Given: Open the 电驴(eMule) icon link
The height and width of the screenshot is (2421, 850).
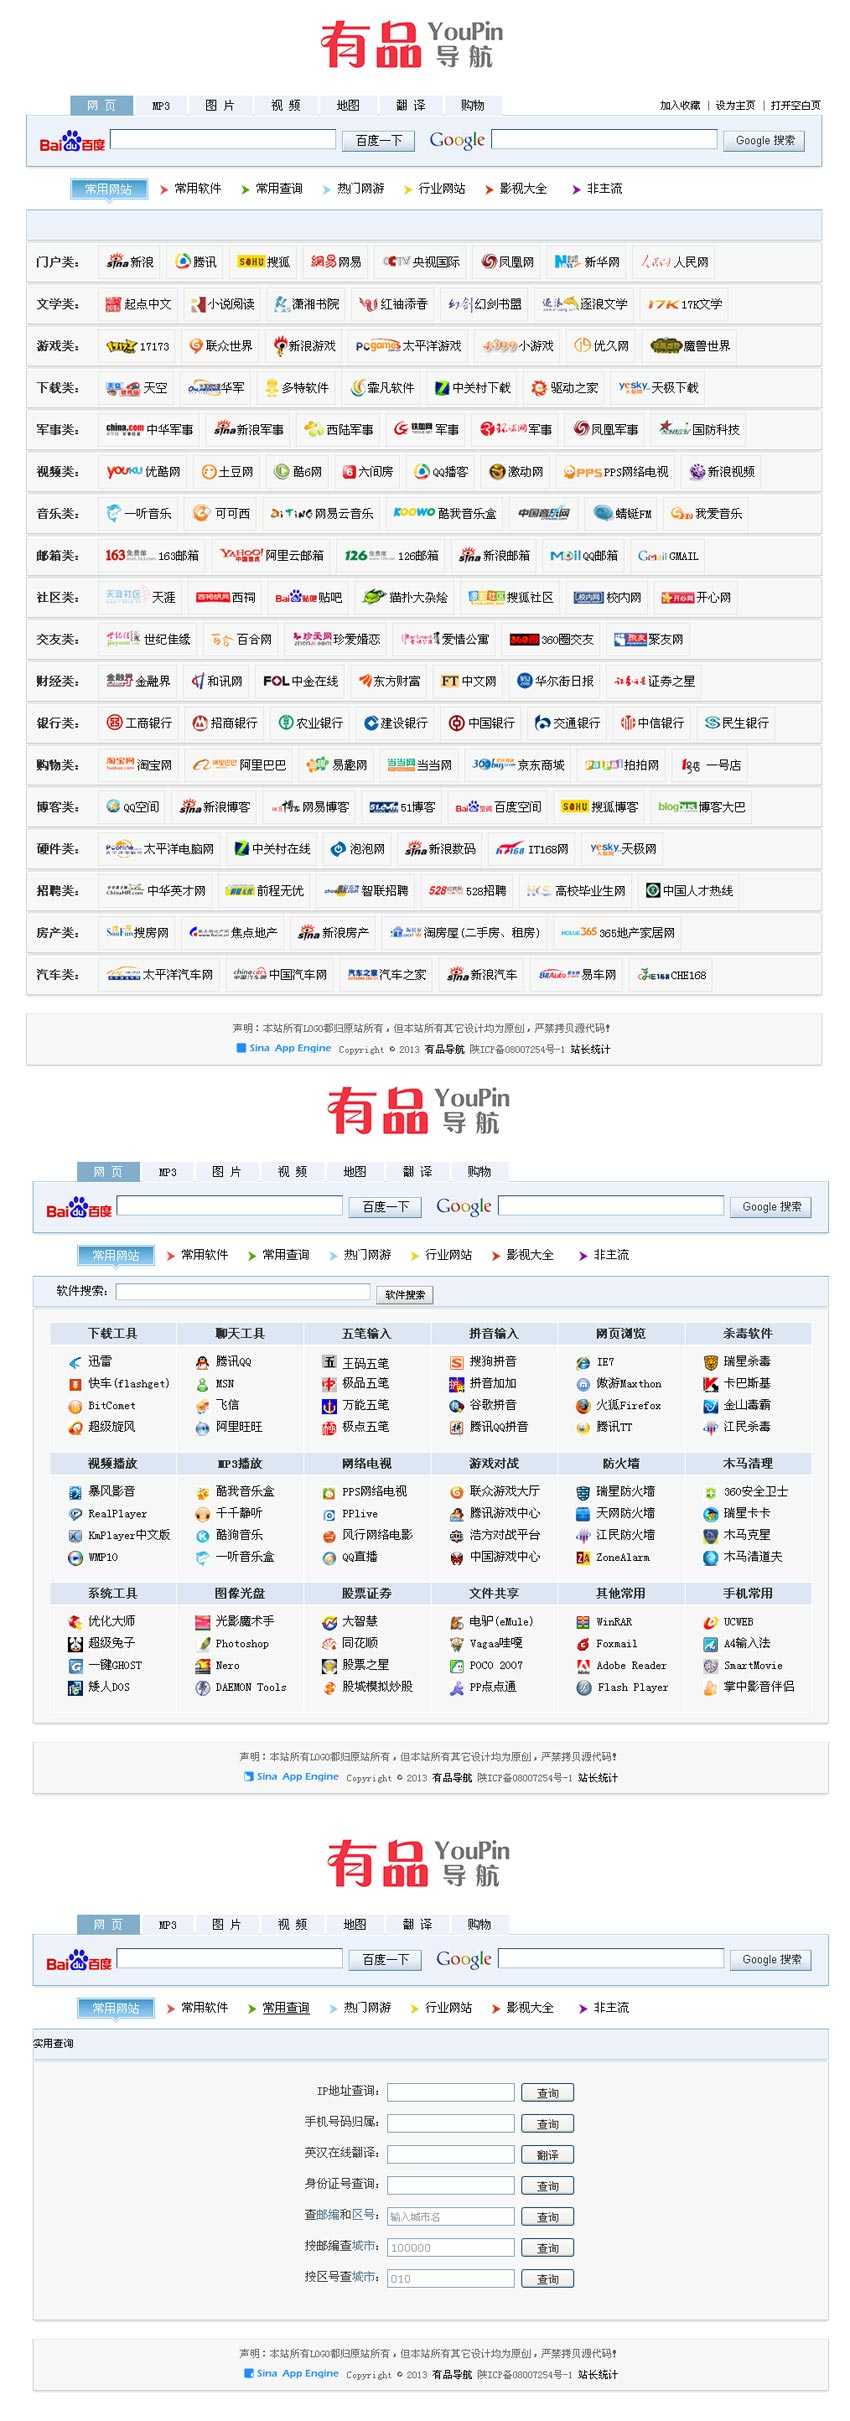Looking at the screenshot, I should pos(456,1622).
